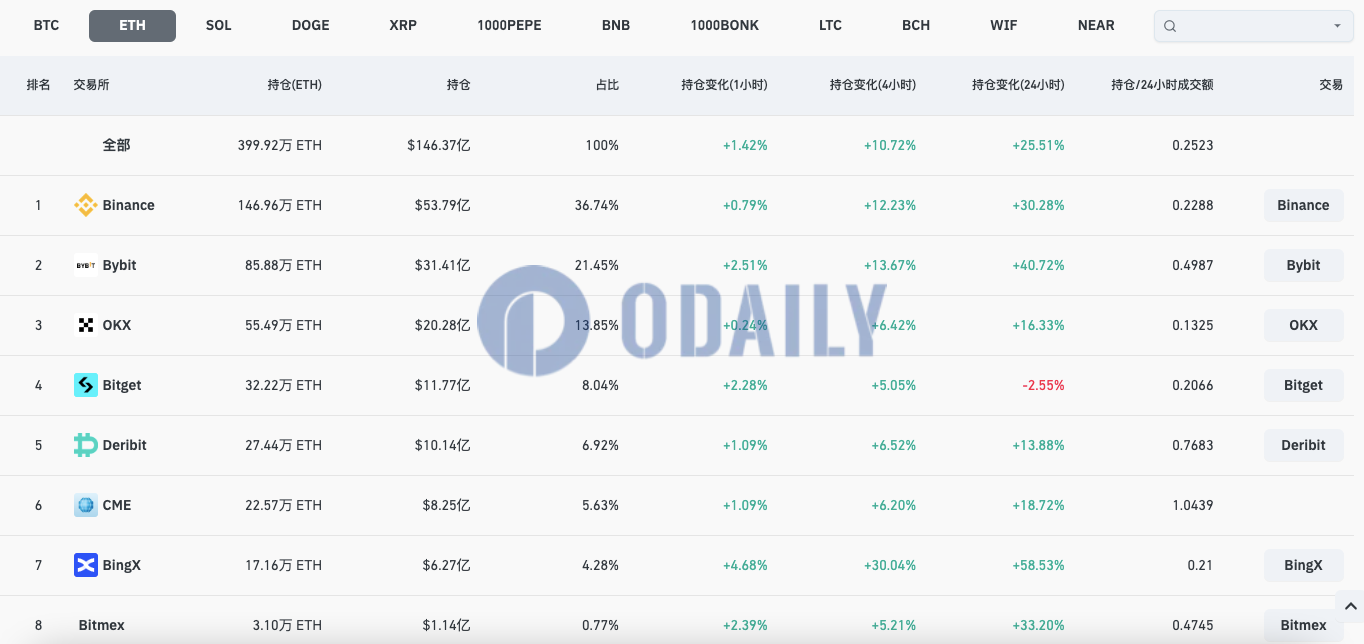Image resolution: width=1364 pixels, height=644 pixels.
Task: Click the OKX logo icon
Action: 86,325
